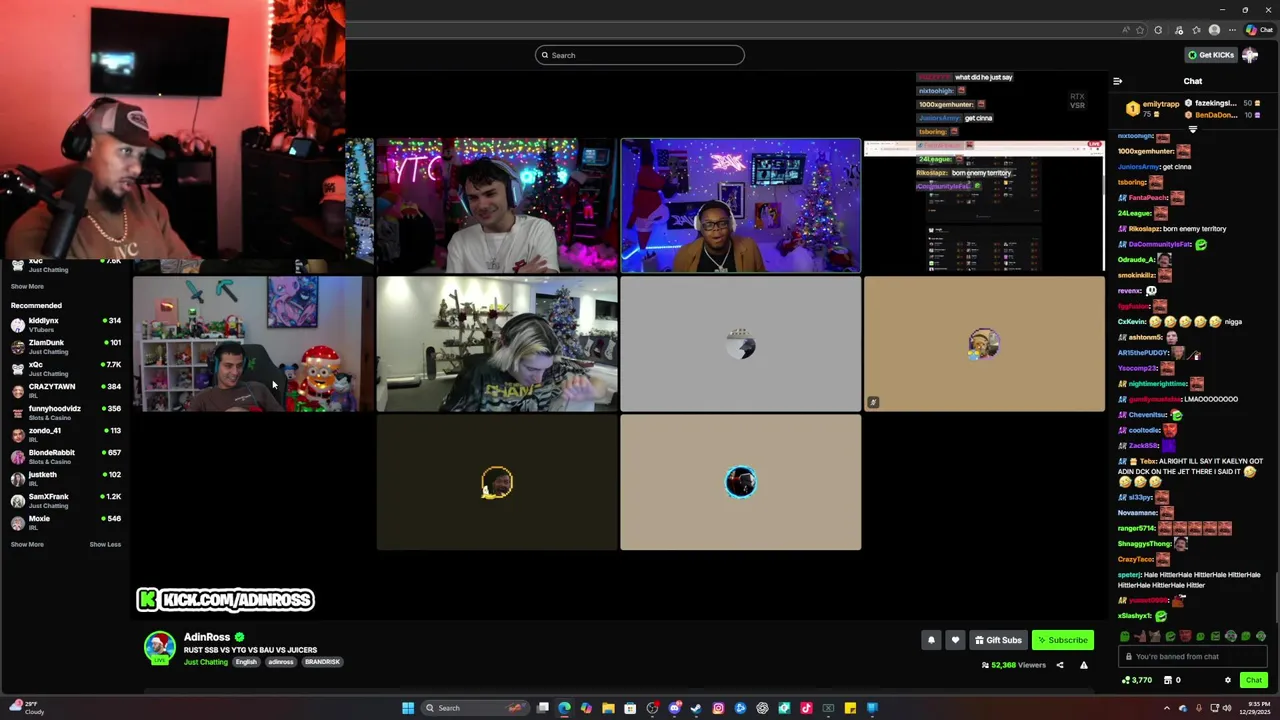Click the banned chat input field

tap(1193, 657)
